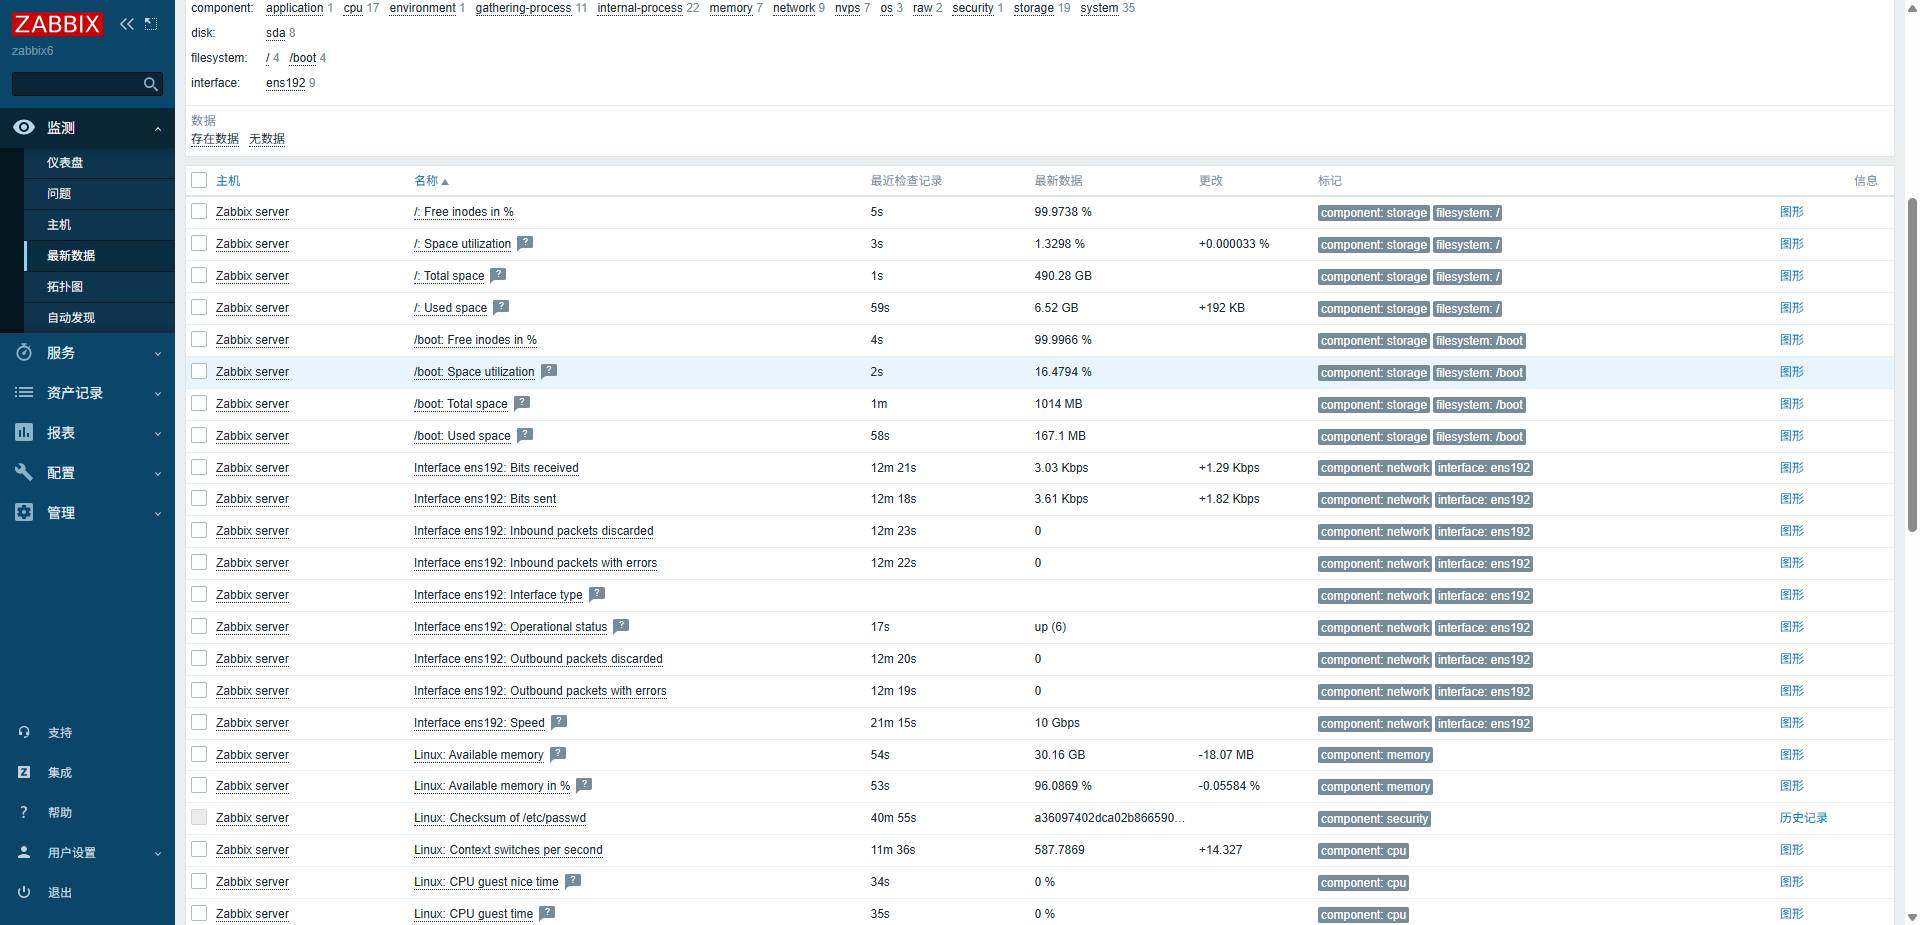Check the 'Interface ens192: Bits received' row
1920x925 pixels.
(199, 467)
